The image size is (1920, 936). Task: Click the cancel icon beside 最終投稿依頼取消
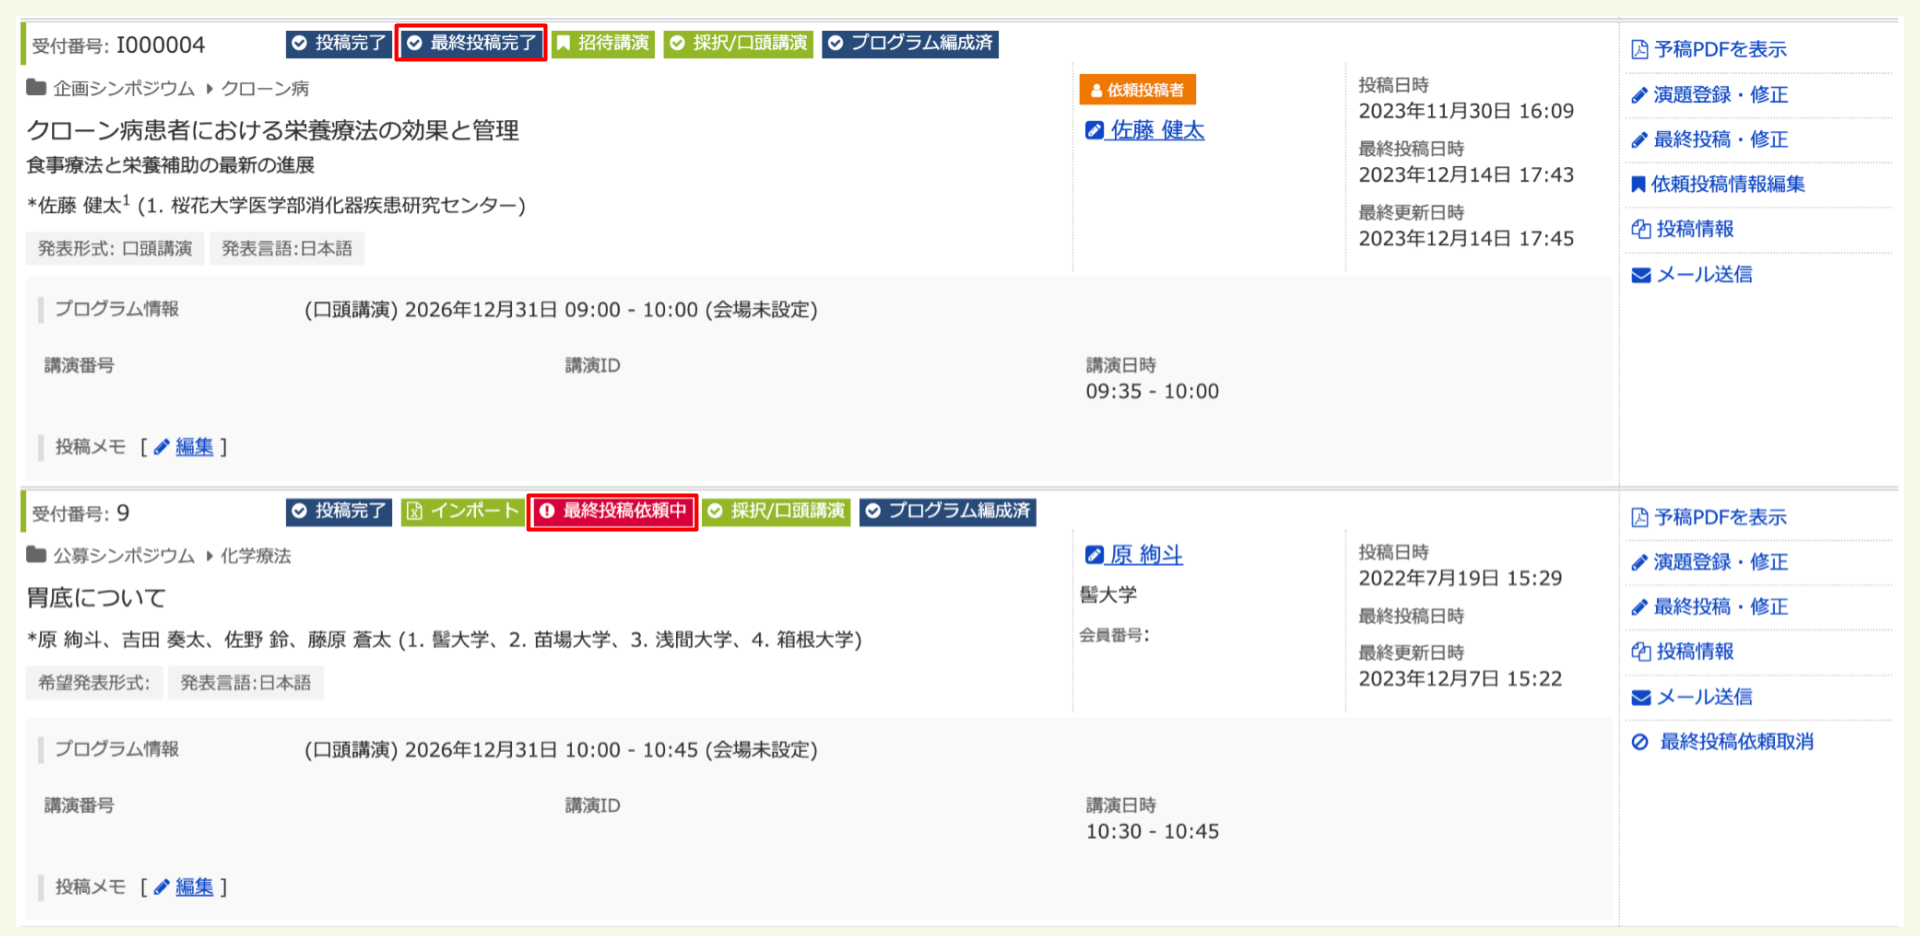(1639, 741)
